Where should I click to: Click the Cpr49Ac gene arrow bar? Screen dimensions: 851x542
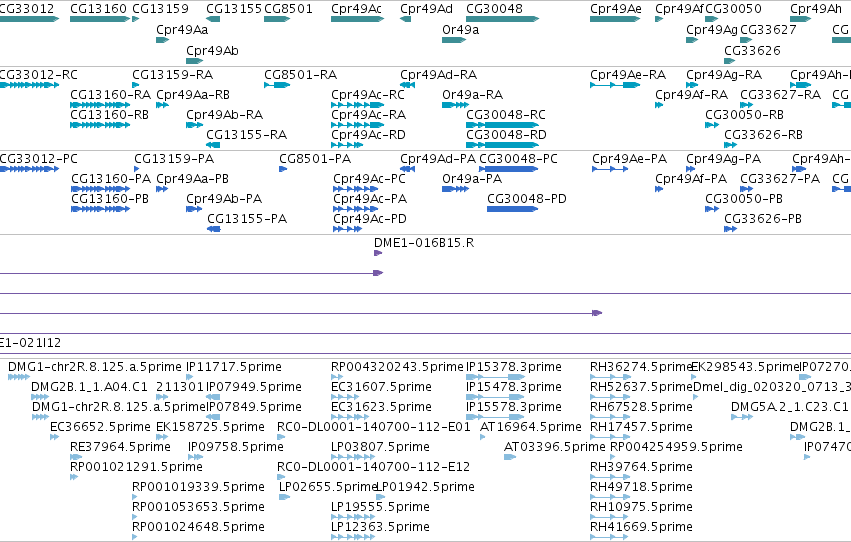pyautogui.click(x=358, y=19)
